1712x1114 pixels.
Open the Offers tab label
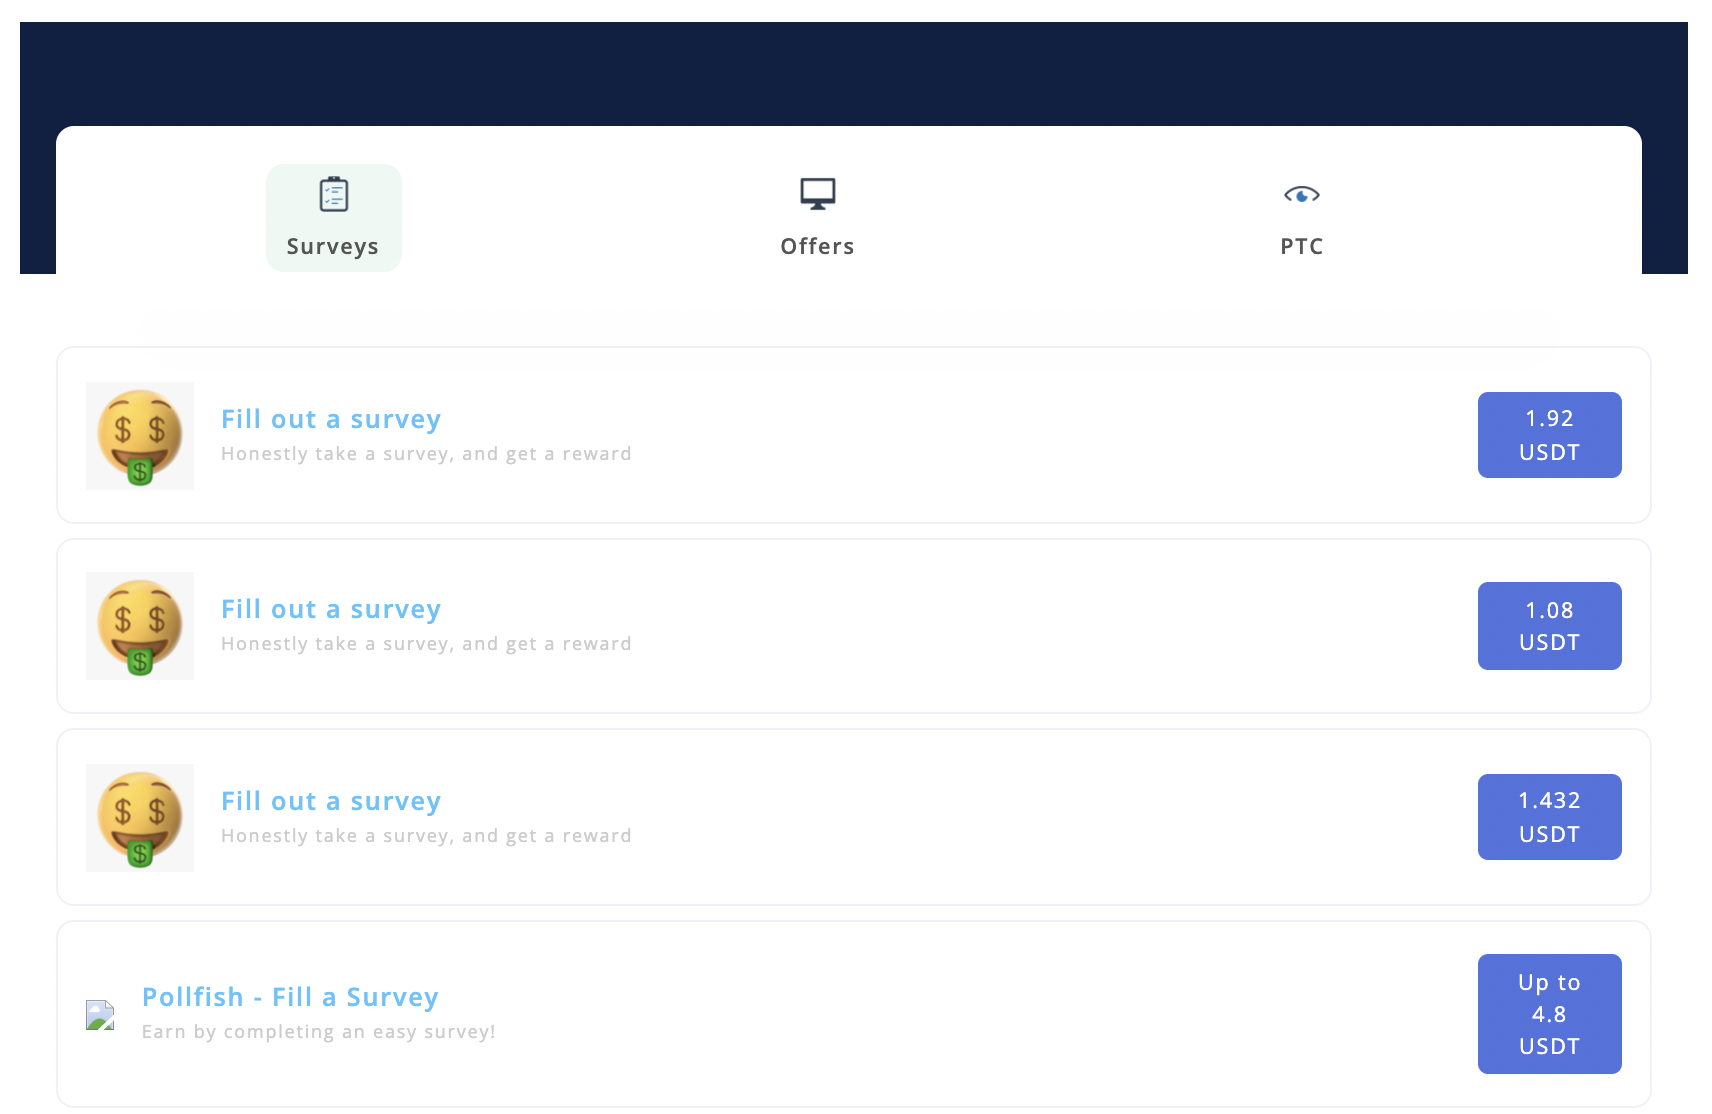click(x=817, y=247)
